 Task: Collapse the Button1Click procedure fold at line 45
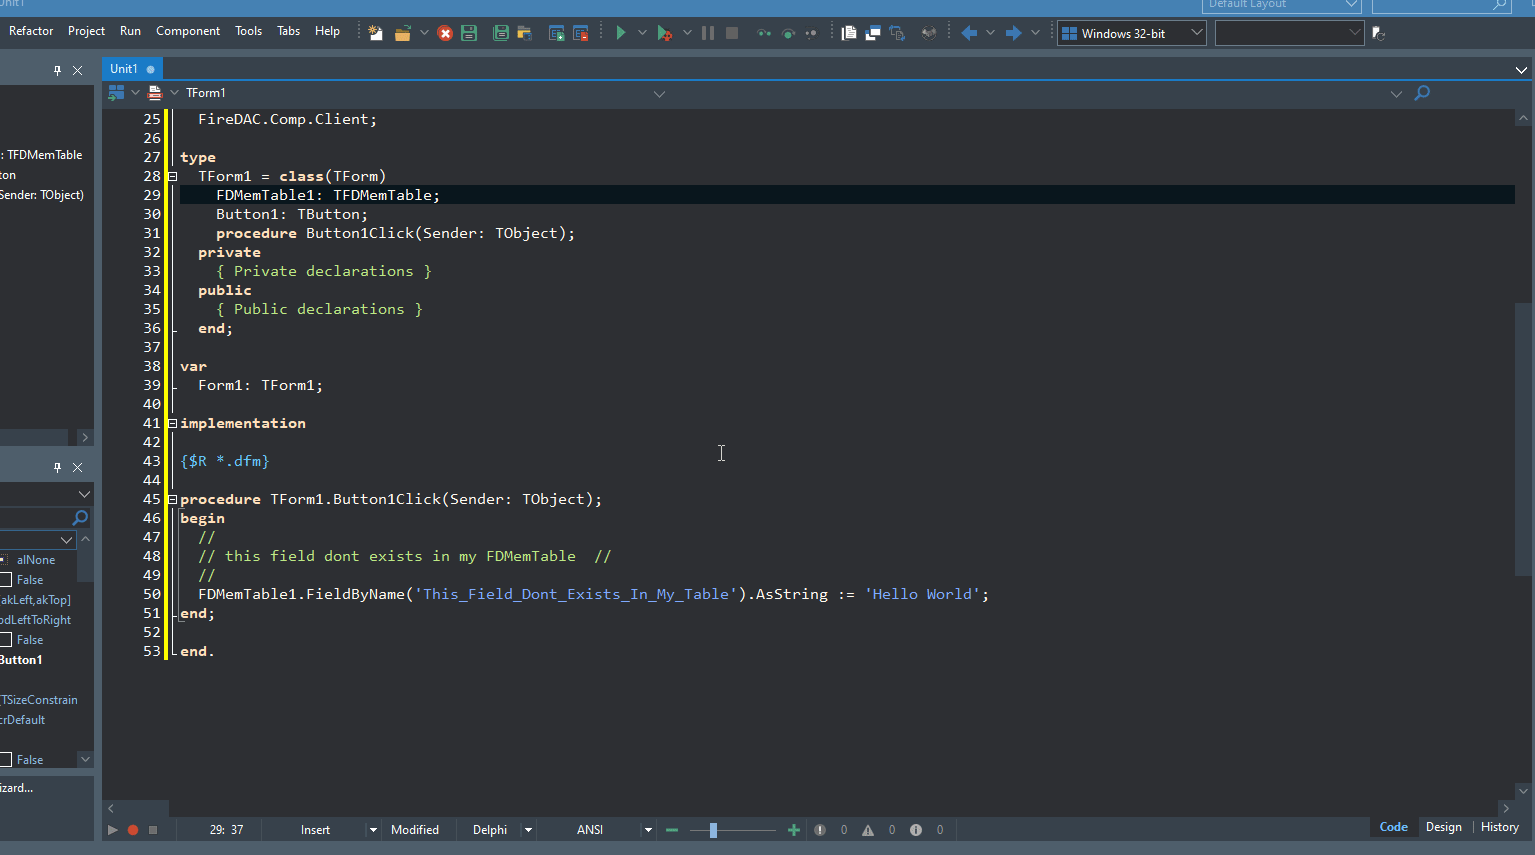coord(172,499)
